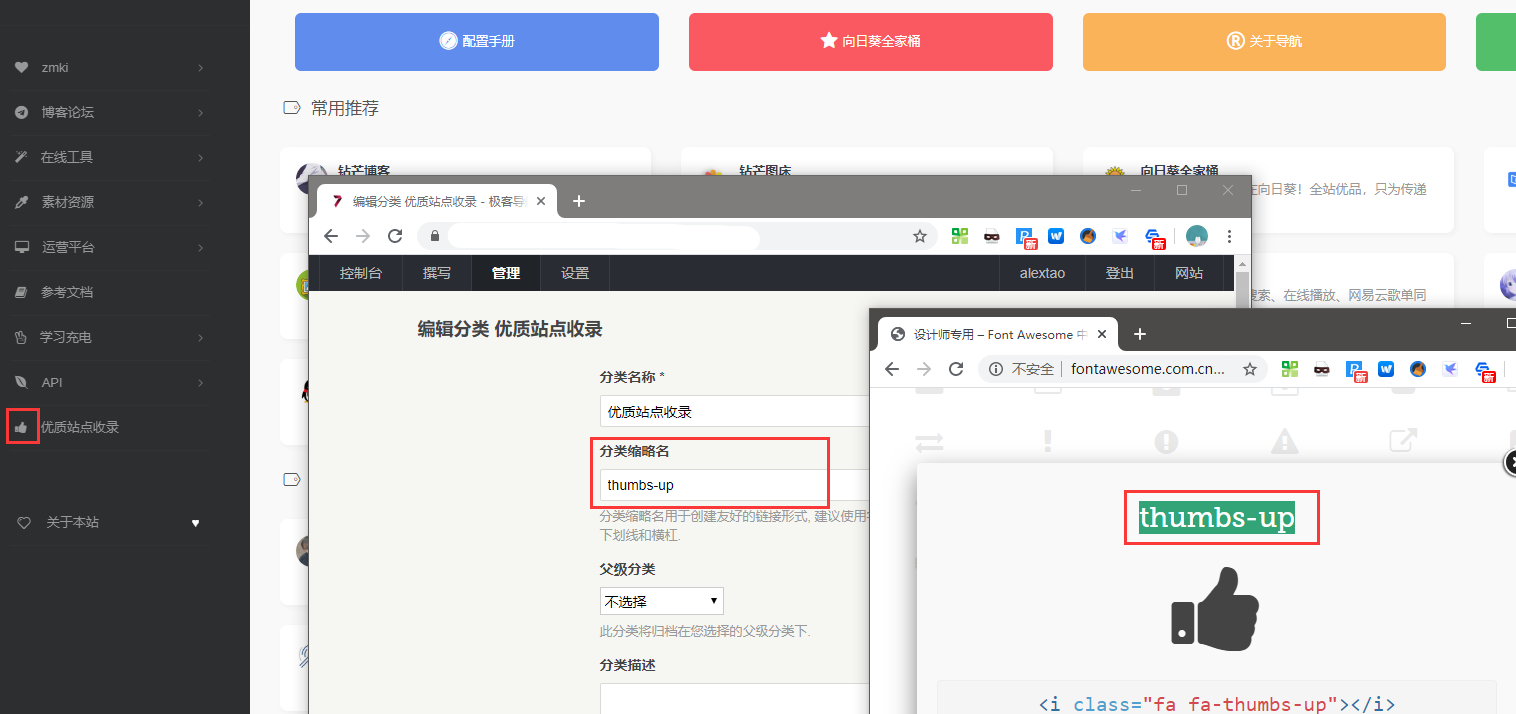Open a new tab in Font Awesome window
The image size is (1516, 714).
pyautogui.click(x=1139, y=334)
